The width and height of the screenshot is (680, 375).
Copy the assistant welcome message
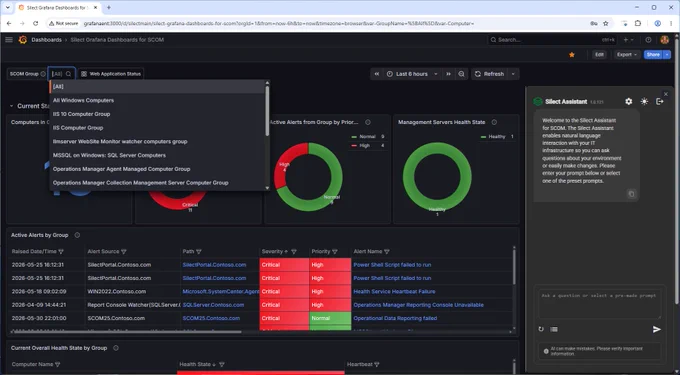[x=631, y=194]
